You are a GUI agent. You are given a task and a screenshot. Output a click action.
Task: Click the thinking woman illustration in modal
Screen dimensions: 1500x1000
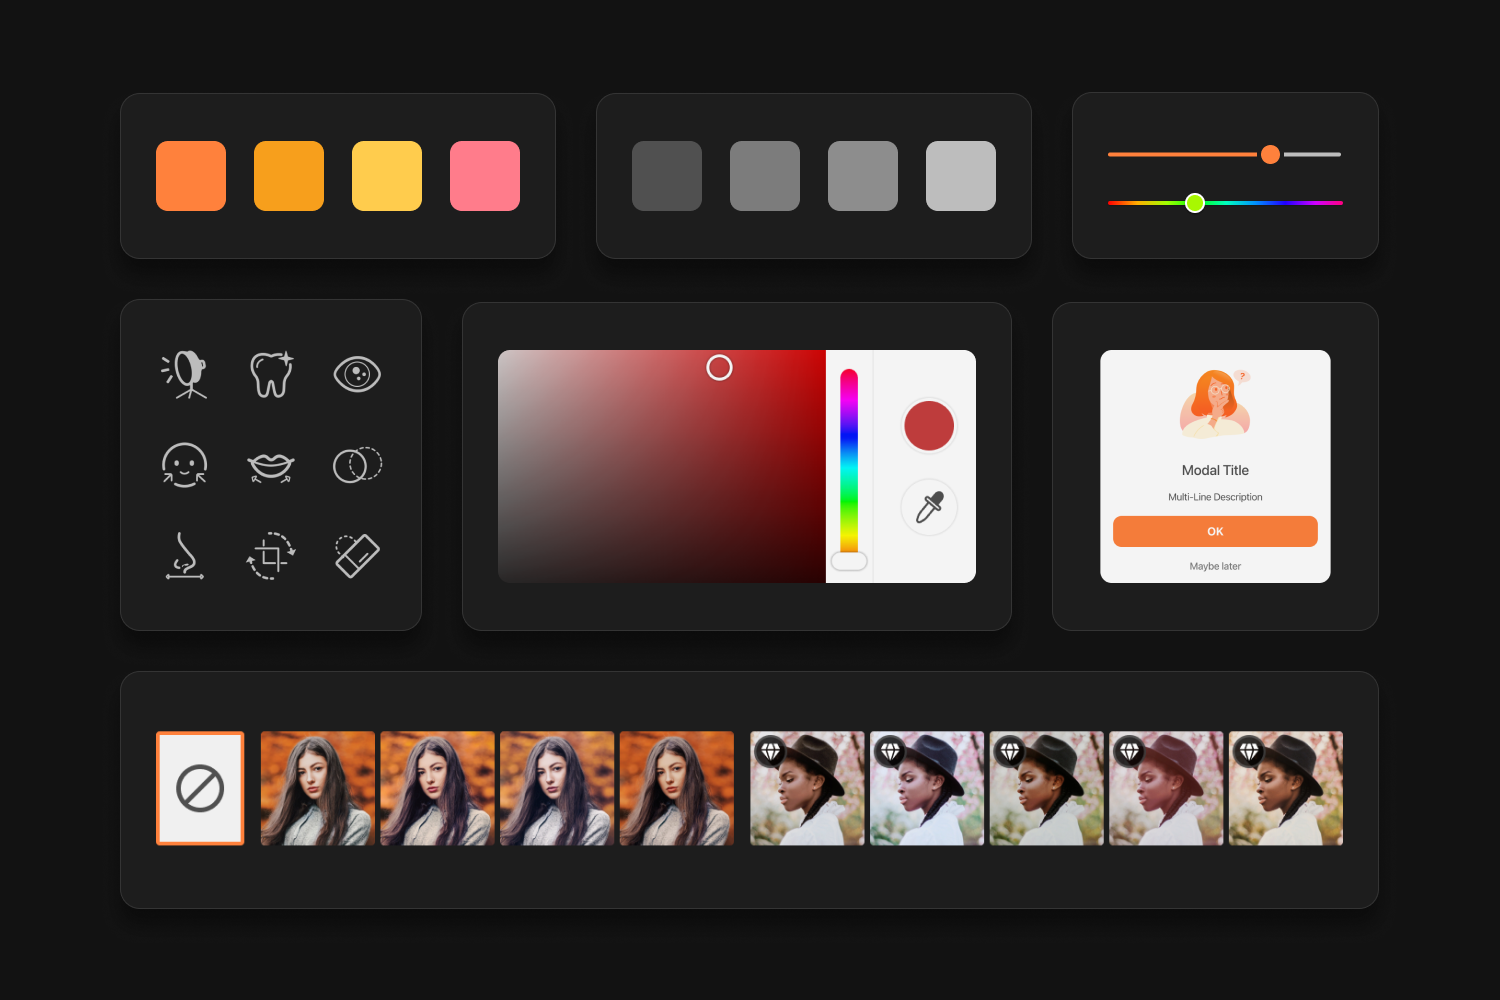pyautogui.click(x=1215, y=403)
